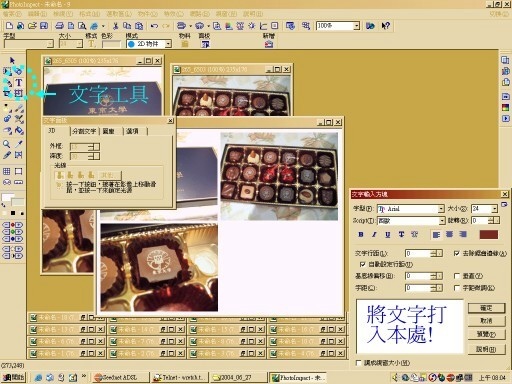Click the New document icon
The width and height of the screenshot is (512, 384).
(x=9, y=26)
